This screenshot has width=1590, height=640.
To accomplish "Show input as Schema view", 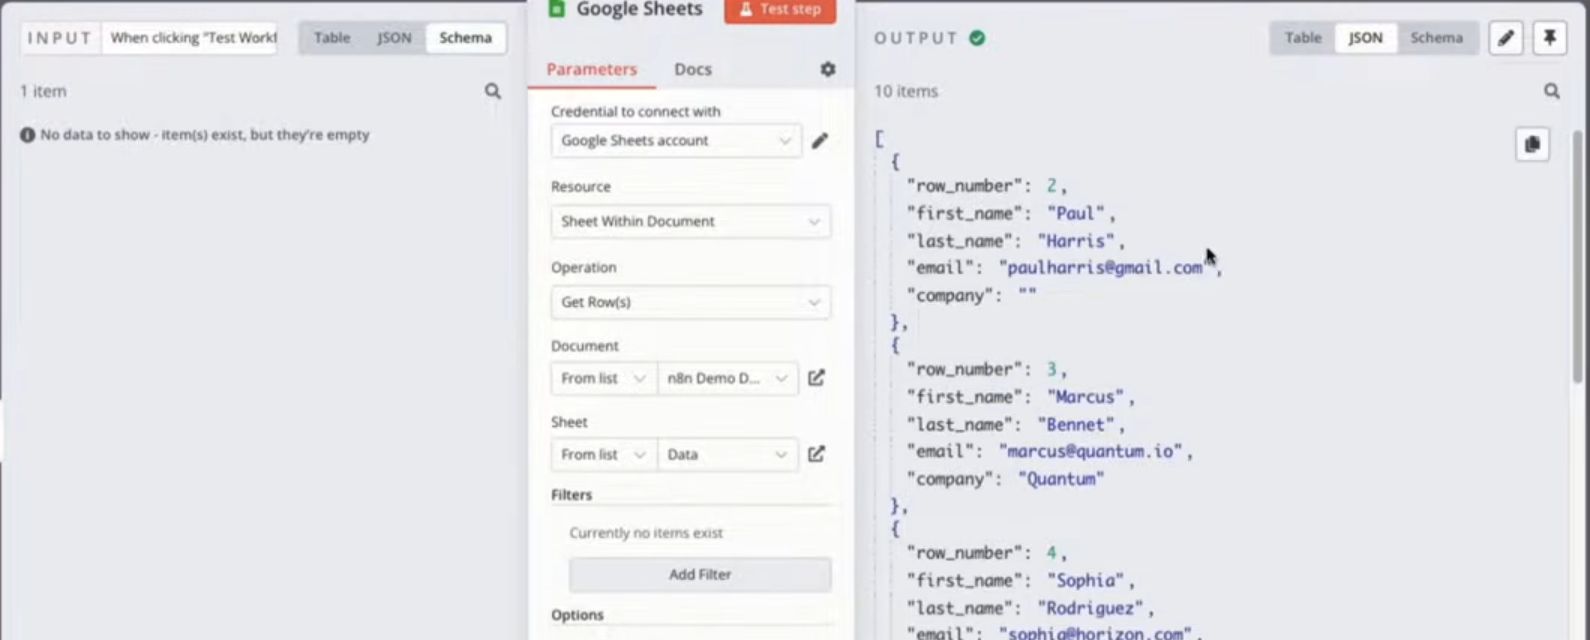I will (466, 38).
